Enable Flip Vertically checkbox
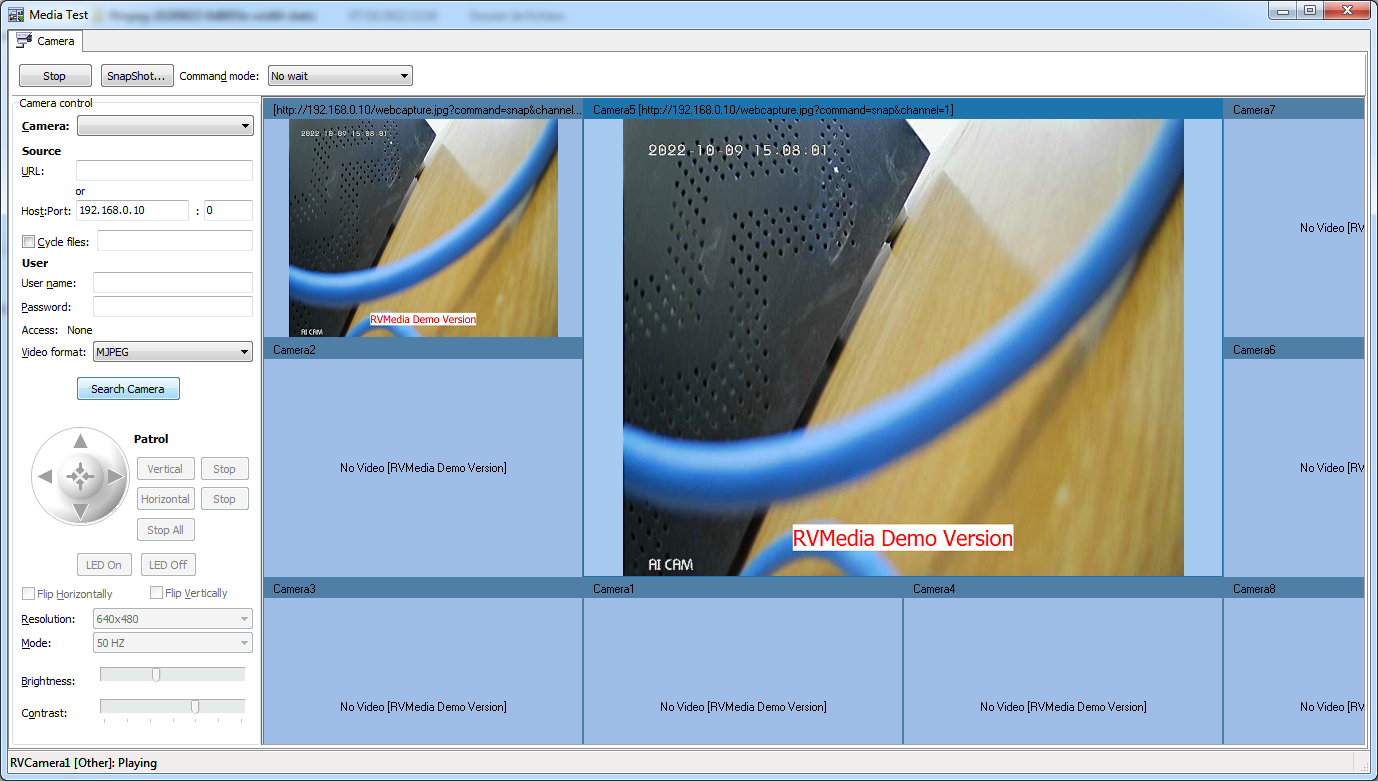This screenshot has height=781, width=1378. 156,593
